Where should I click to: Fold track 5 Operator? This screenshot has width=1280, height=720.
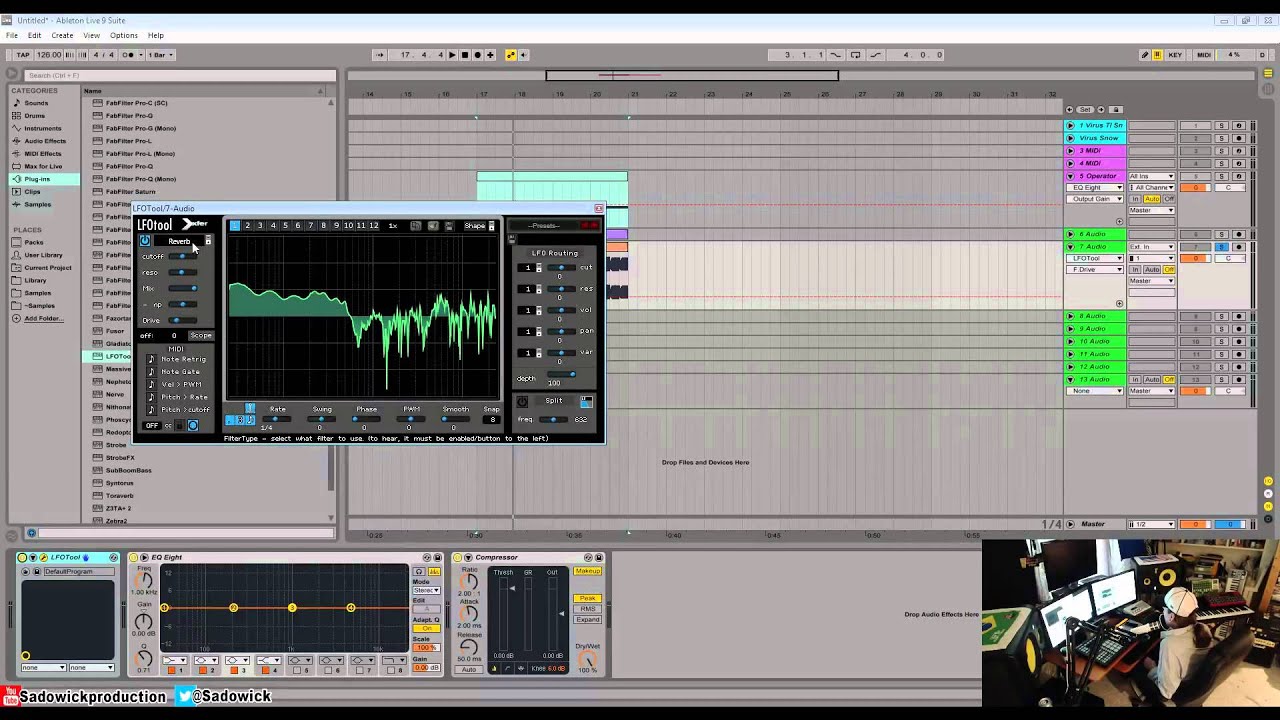pos(1070,176)
